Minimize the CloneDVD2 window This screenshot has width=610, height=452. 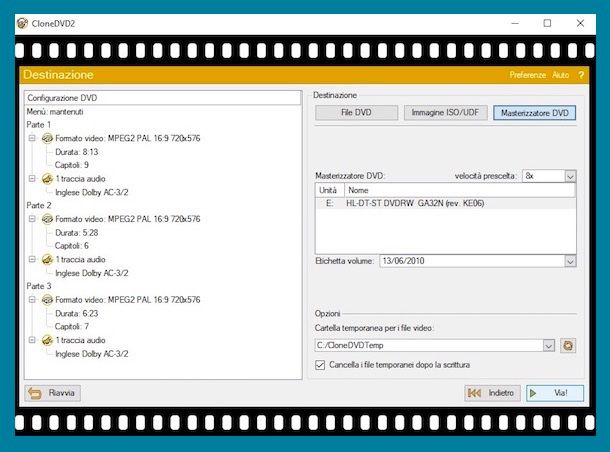(x=515, y=24)
